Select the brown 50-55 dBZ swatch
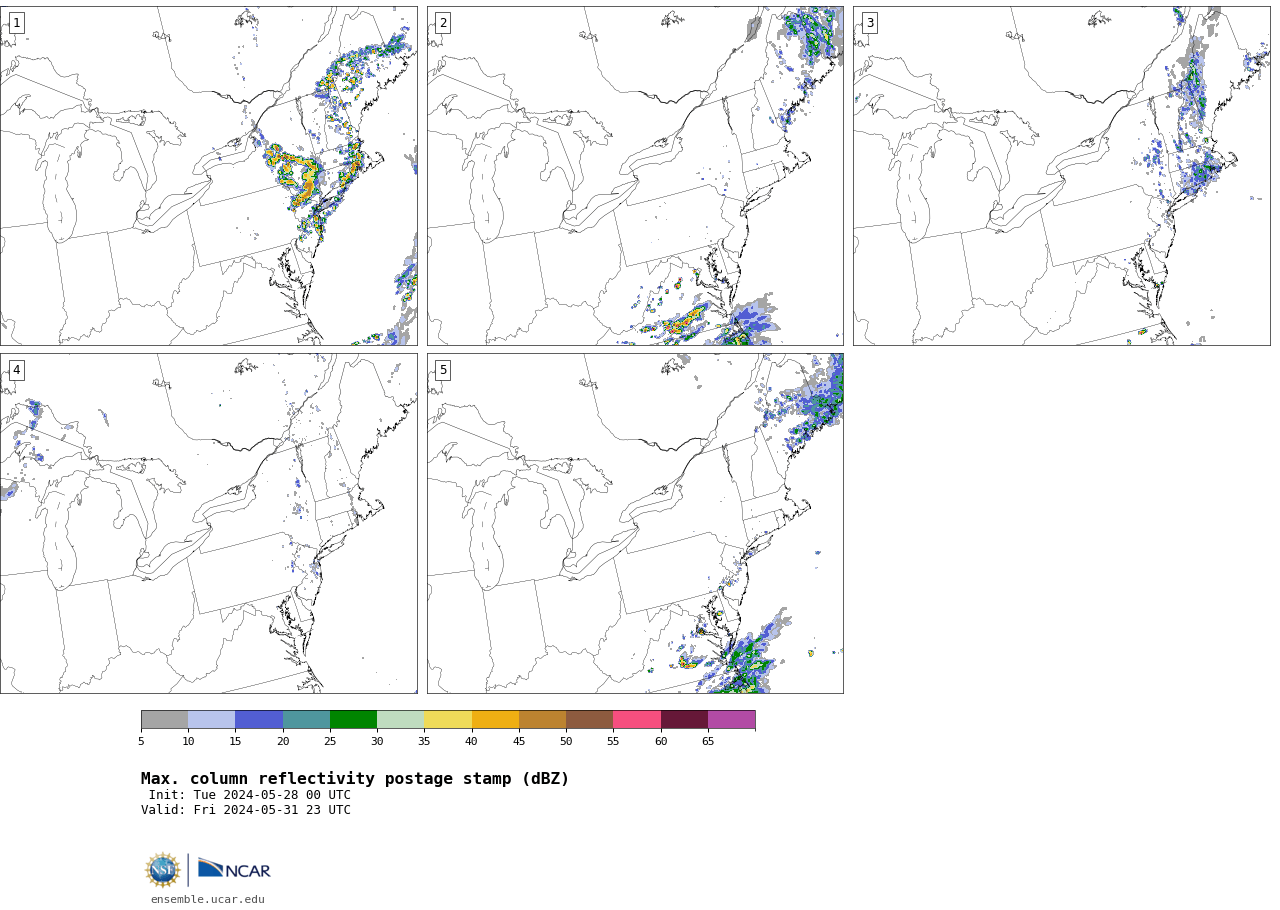 click(x=590, y=720)
